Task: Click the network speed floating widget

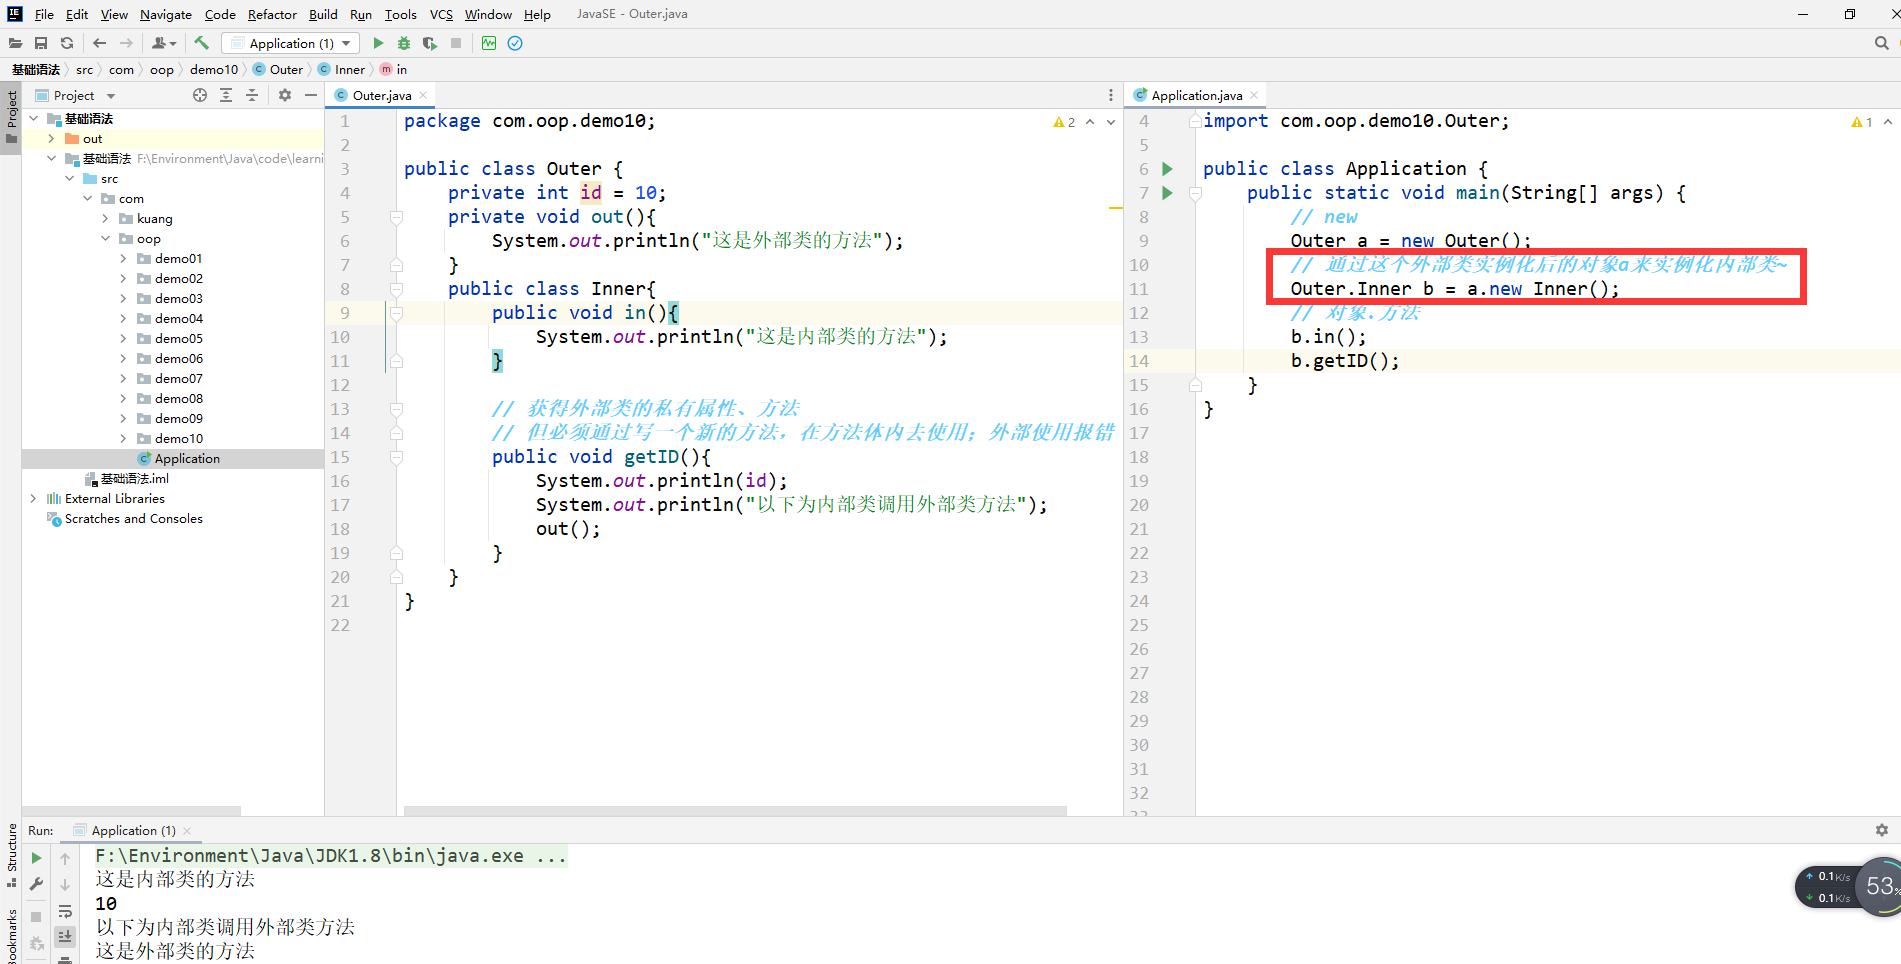Action: pyautogui.click(x=1848, y=887)
